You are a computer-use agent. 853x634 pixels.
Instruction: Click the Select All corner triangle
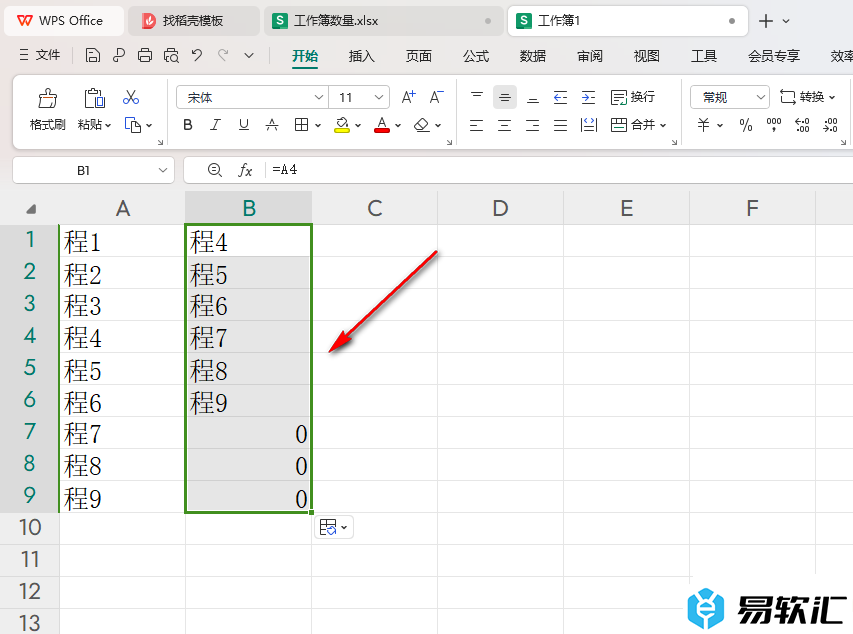pyautogui.click(x=31, y=209)
